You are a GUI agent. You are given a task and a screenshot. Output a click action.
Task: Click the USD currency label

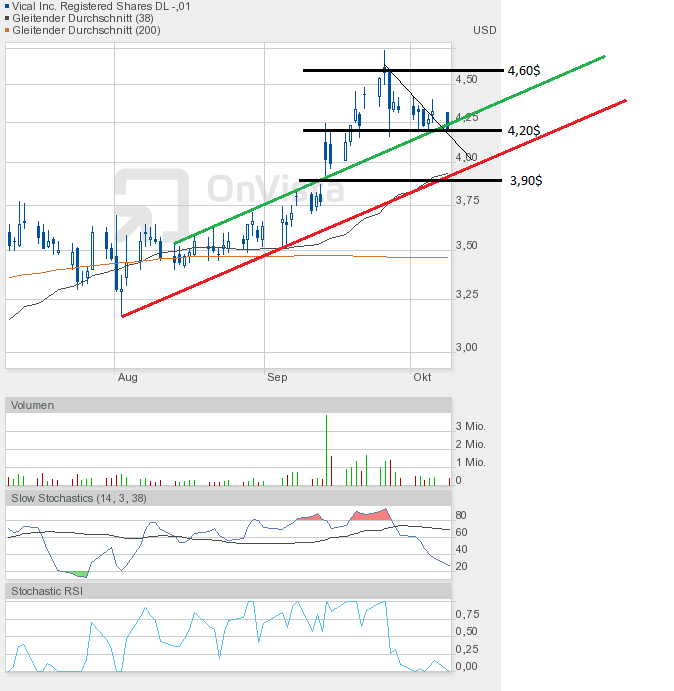tap(484, 30)
